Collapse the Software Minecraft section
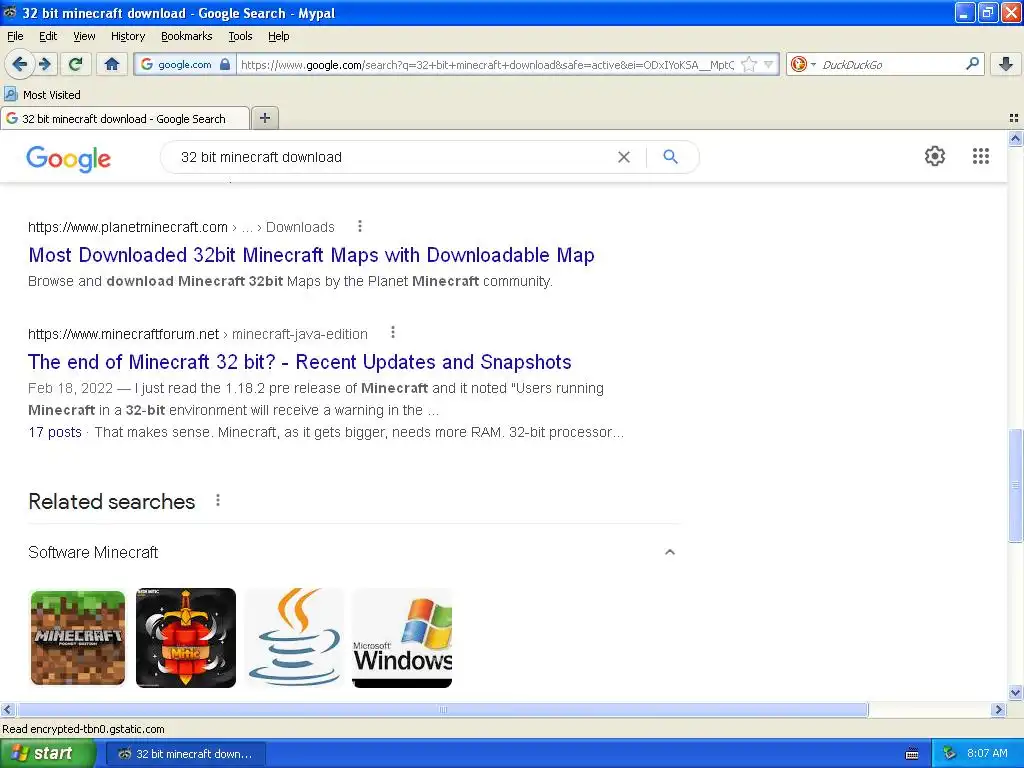 [669, 552]
